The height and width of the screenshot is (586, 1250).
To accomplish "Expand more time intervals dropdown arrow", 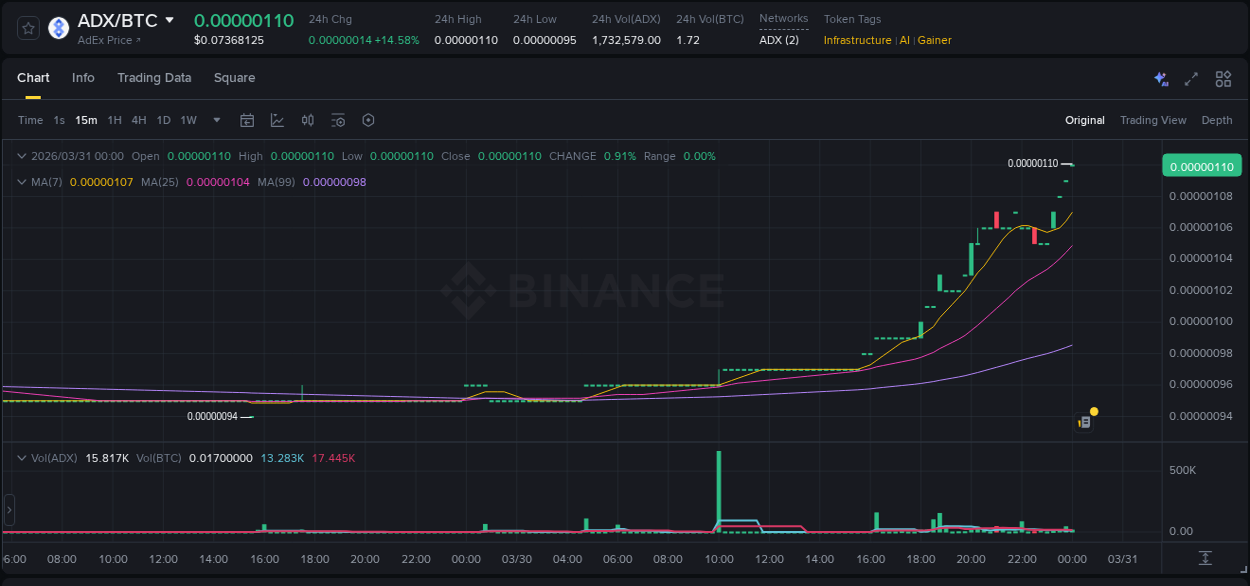I will [x=217, y=120].
